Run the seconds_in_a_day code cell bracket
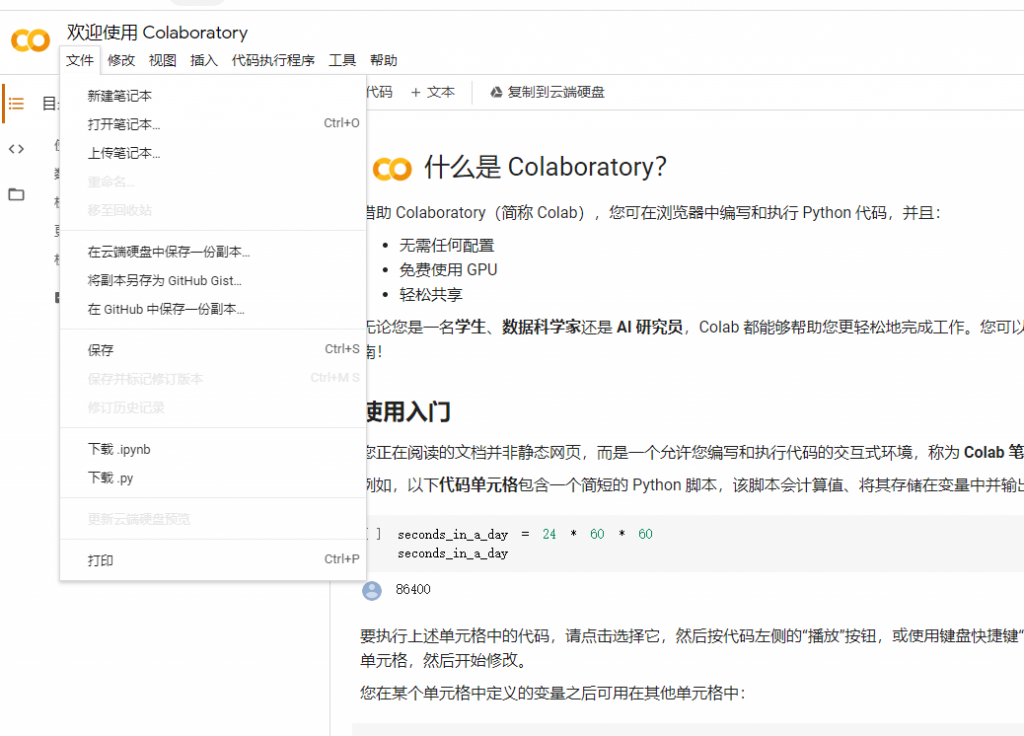 (x=374, y=534)
